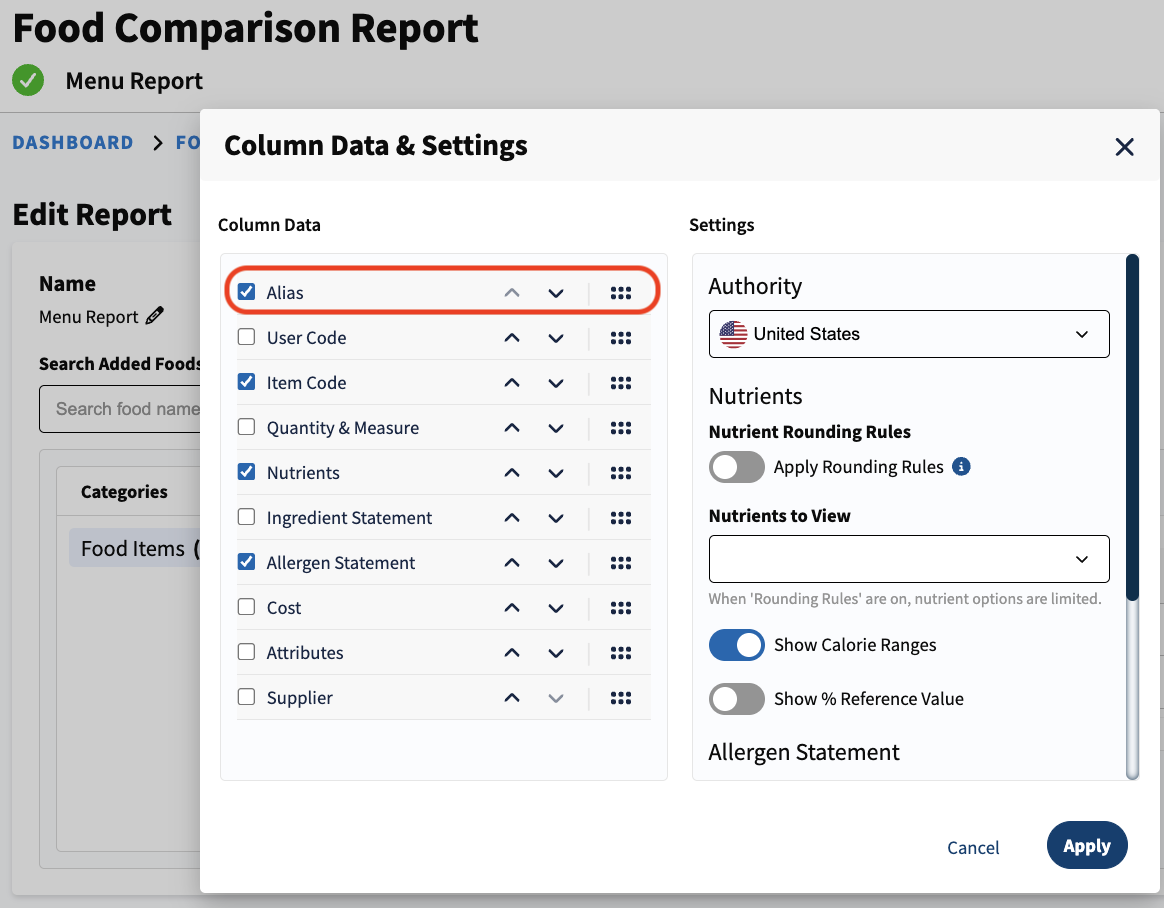Move Nutrients row down
The height and width of the screenshot is (908, 1164).
tap(555, 474)
